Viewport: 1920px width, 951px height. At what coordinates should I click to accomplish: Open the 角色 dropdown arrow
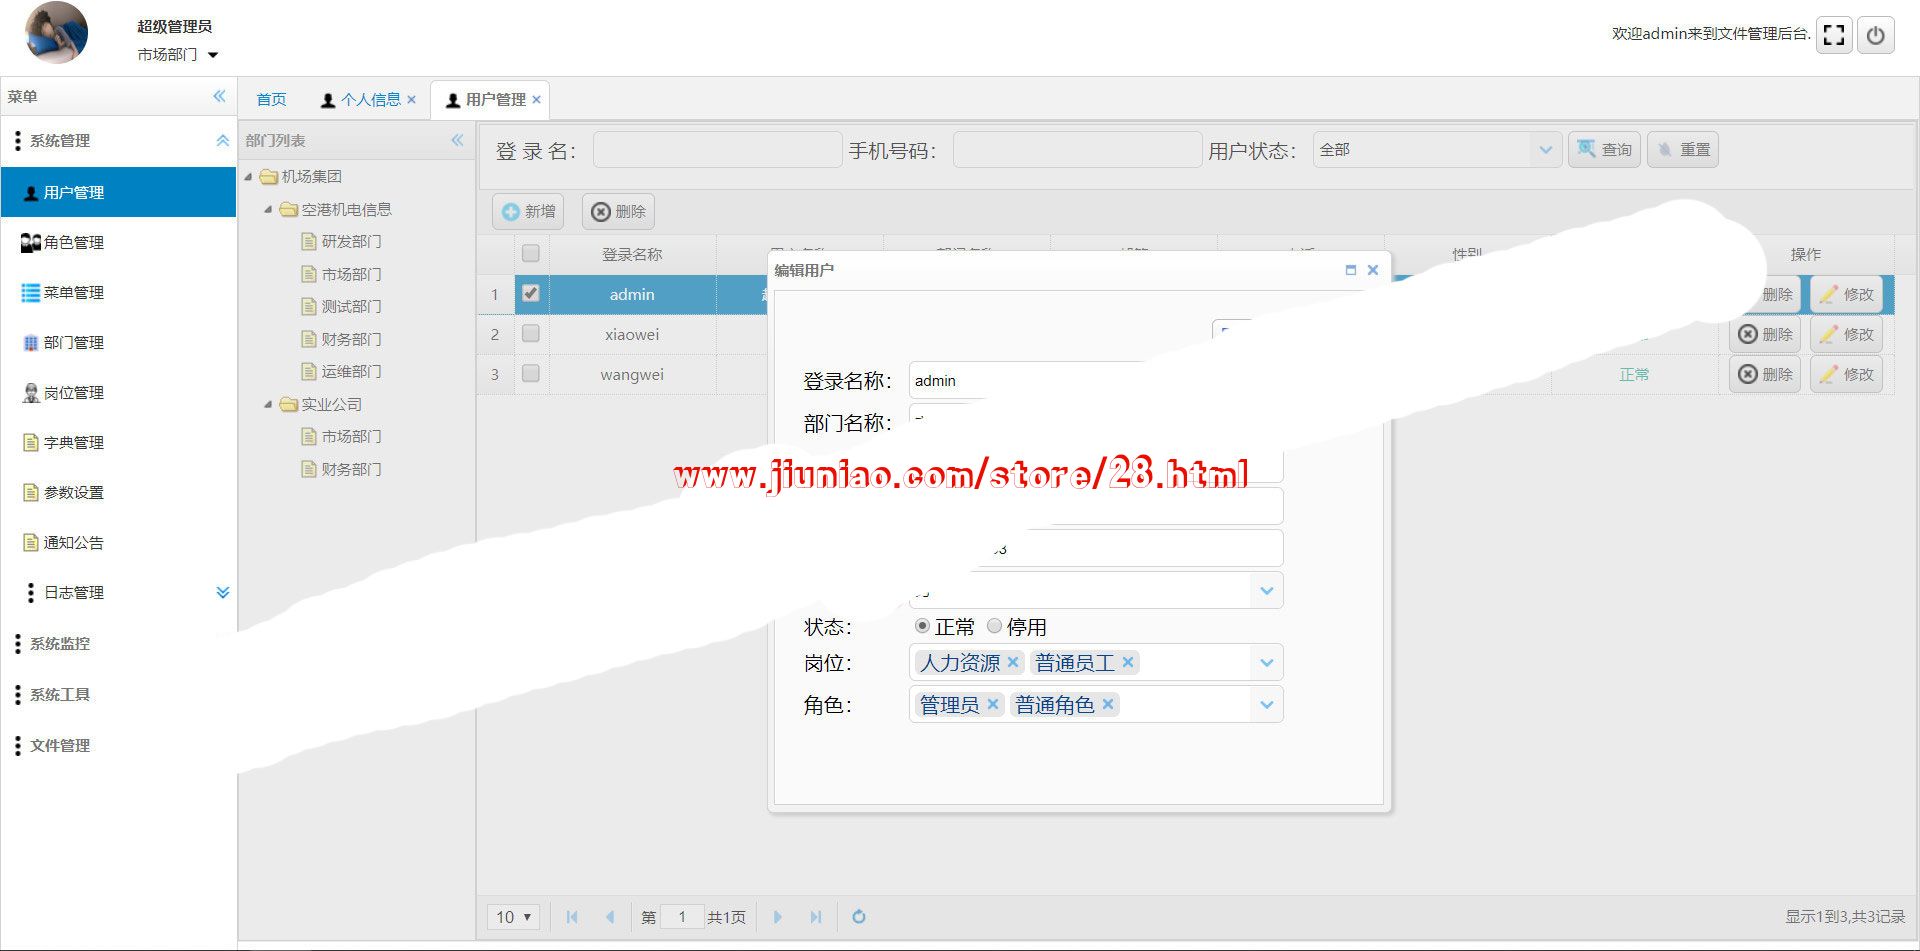tap(1267, 704)
